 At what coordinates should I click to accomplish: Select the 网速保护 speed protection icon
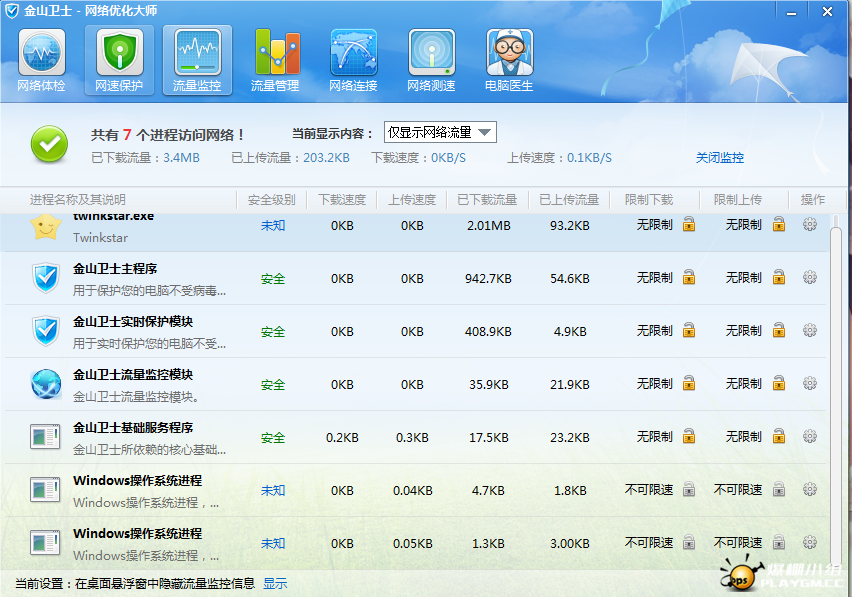tap(119, 61)
